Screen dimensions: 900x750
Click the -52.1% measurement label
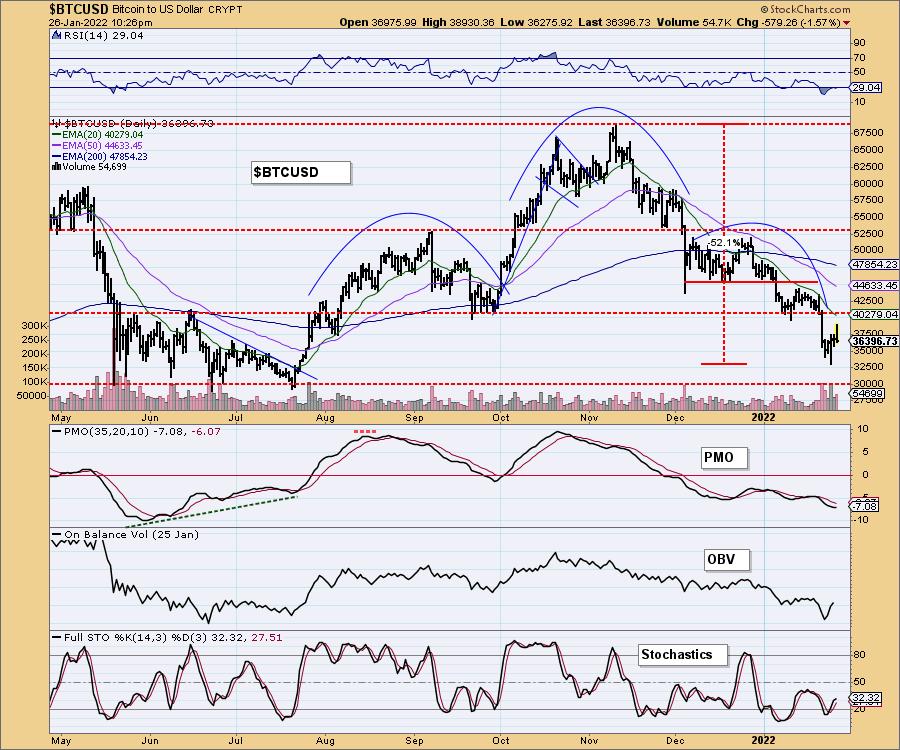pos(724,243)
